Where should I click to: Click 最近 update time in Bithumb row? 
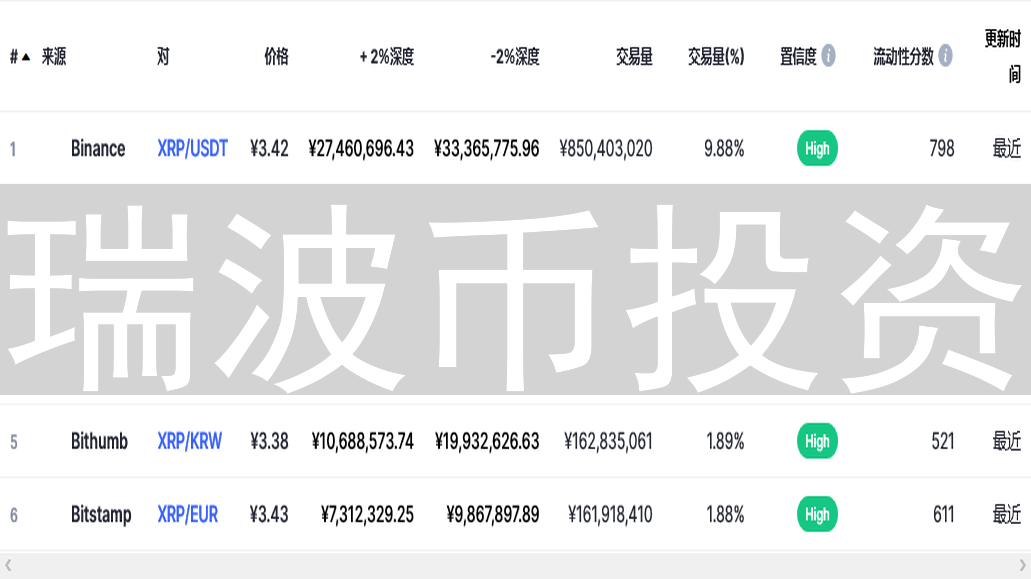click(x=1007, y=441)
